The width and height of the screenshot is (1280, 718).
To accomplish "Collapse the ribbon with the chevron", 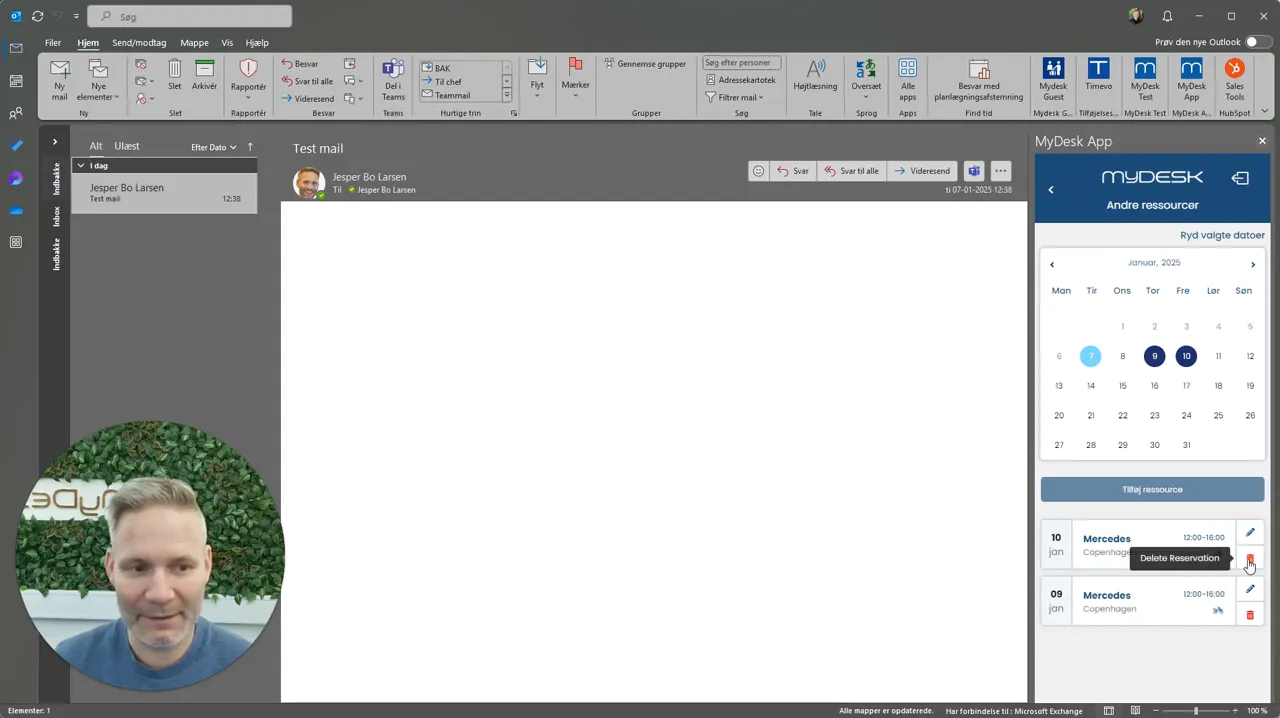I will click(x=1265, y=112).
